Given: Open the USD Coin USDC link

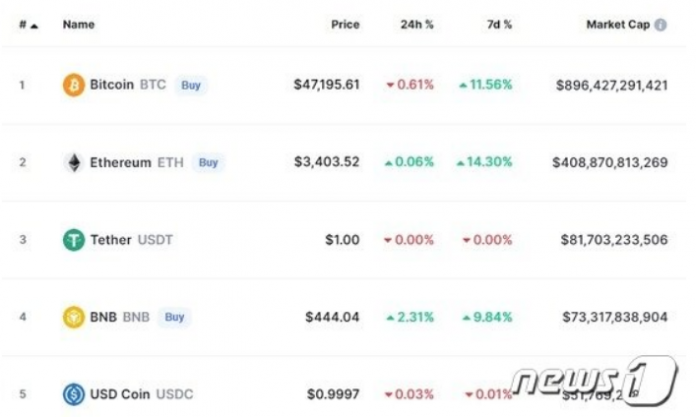Looking at the screenshot, I should click(x=142, y=394).
